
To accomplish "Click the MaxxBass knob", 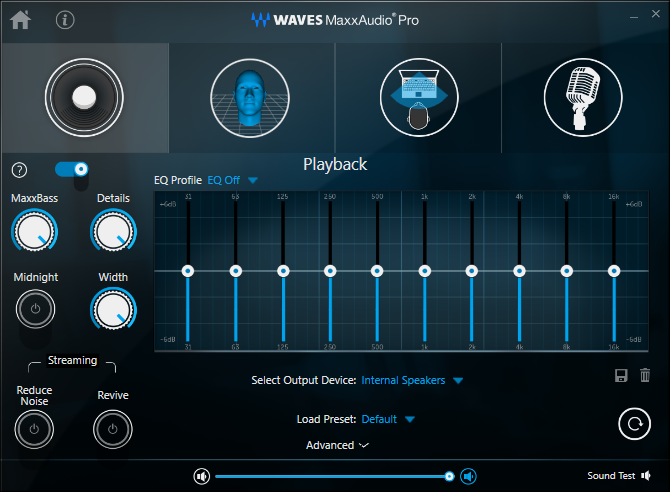I will [34, 231].
